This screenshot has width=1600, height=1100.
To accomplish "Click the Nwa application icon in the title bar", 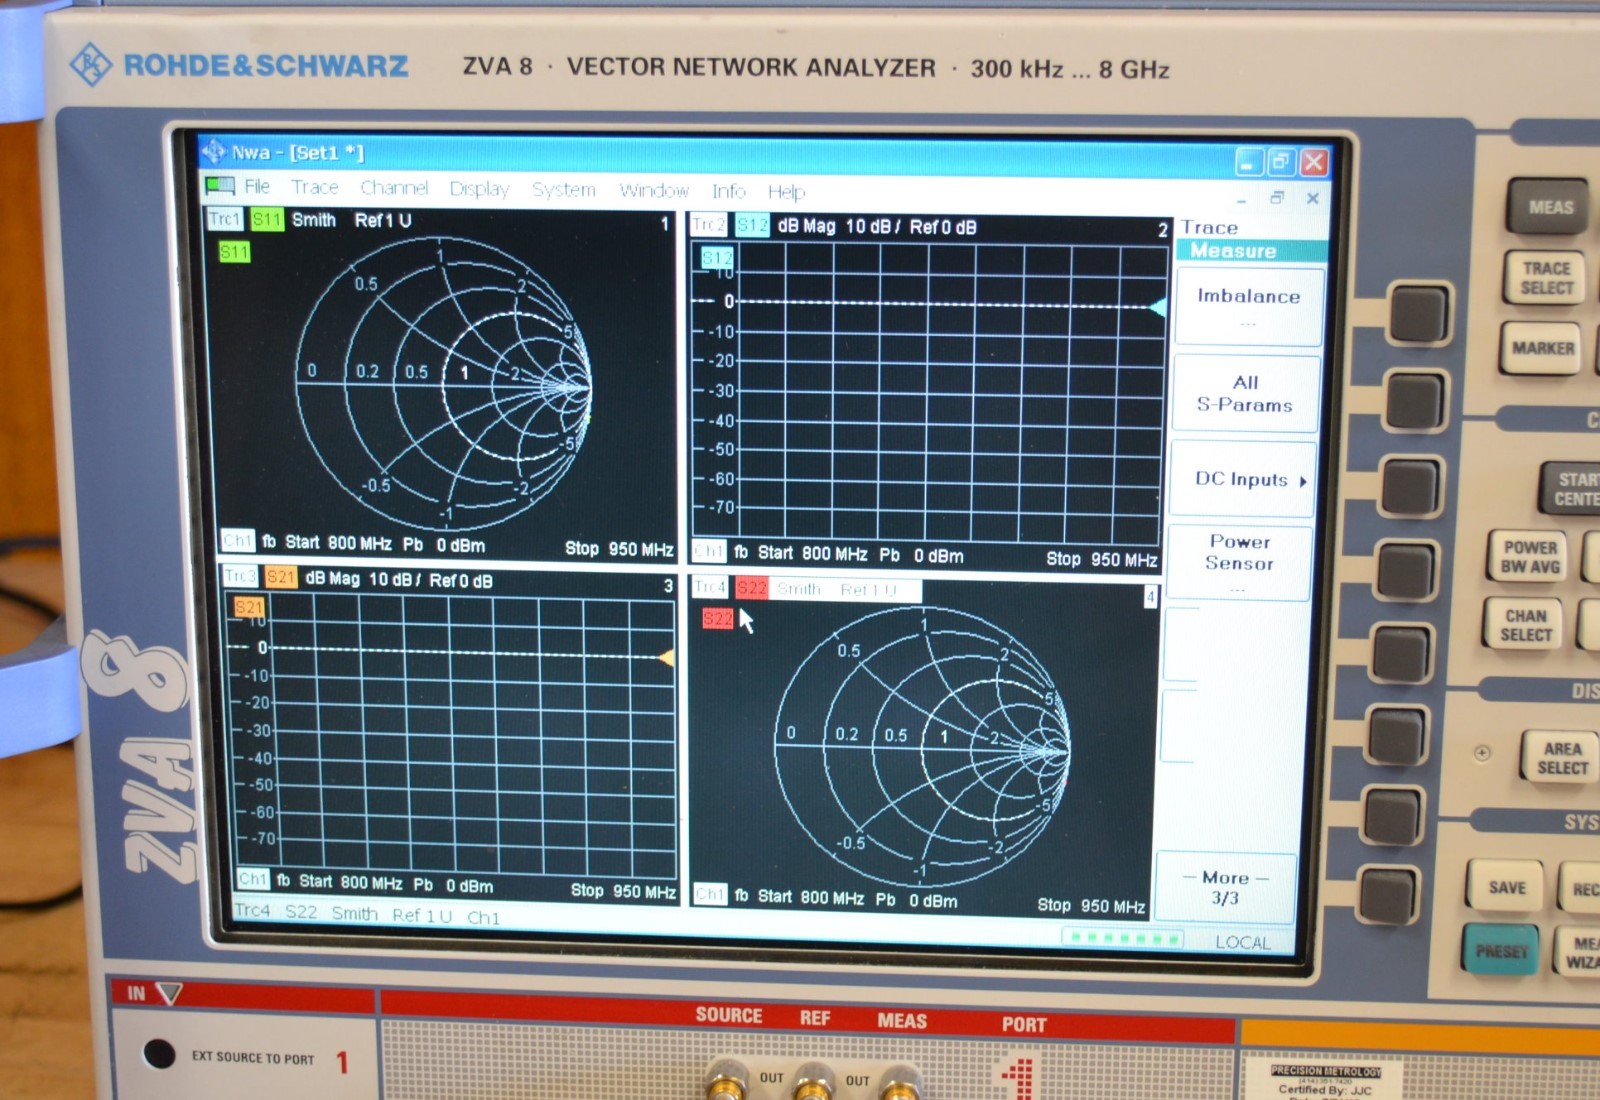I will [x=215, y=152].
